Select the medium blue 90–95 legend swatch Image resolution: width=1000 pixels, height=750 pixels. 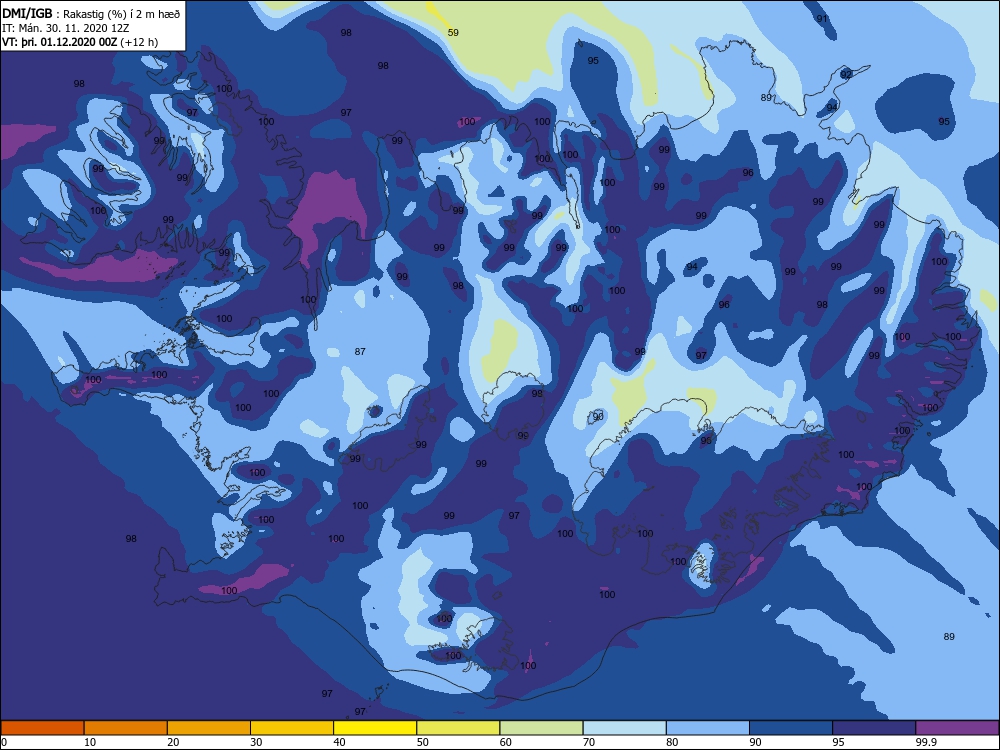[x=791, y=728]
